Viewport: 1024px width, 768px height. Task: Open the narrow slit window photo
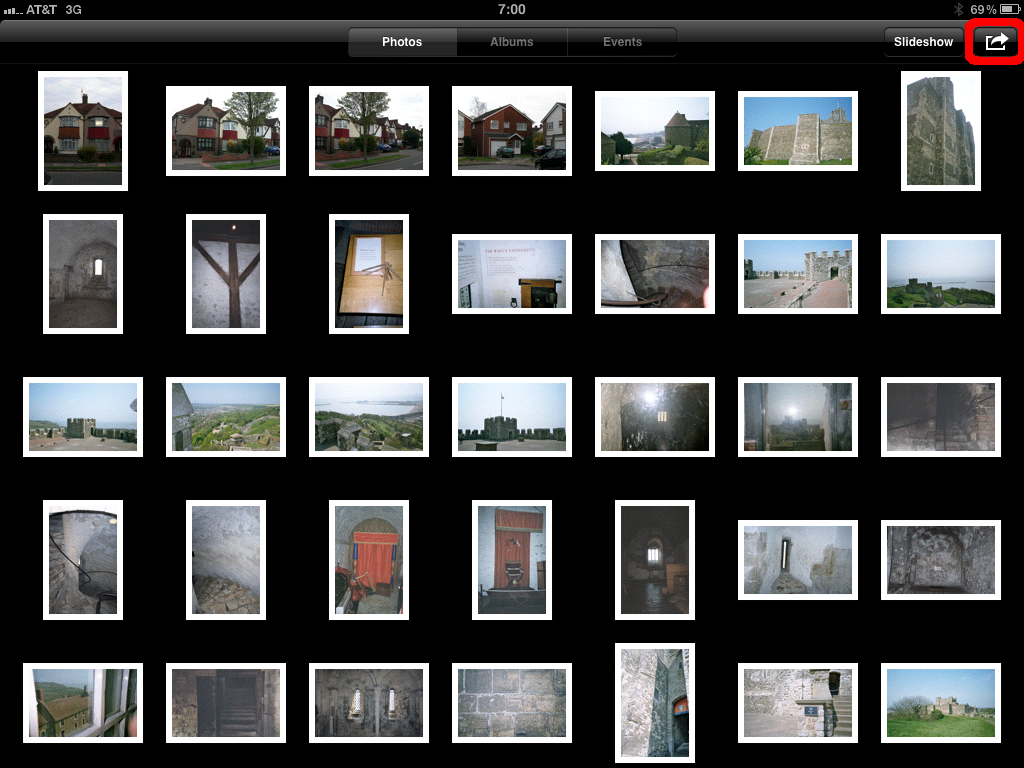point(797,560)
